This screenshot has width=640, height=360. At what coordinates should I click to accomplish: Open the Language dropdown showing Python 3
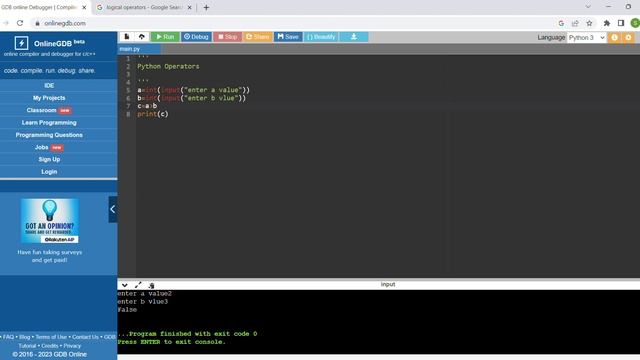coord(587,38)
